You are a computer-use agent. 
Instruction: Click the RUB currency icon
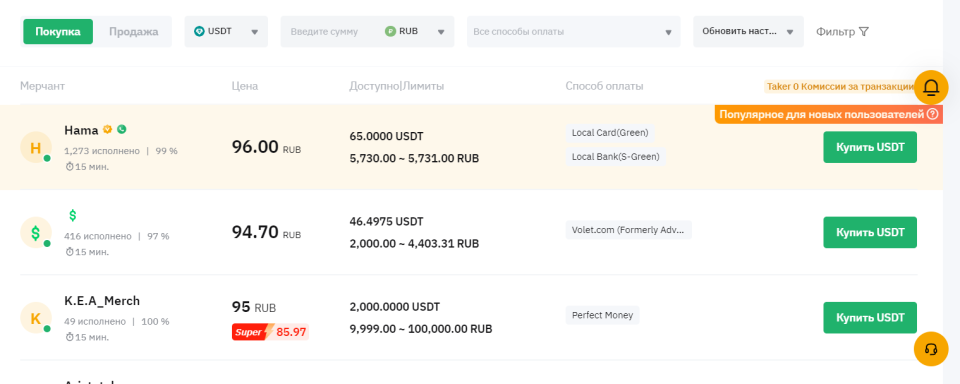pyautogui.click(x=391, y=31)
